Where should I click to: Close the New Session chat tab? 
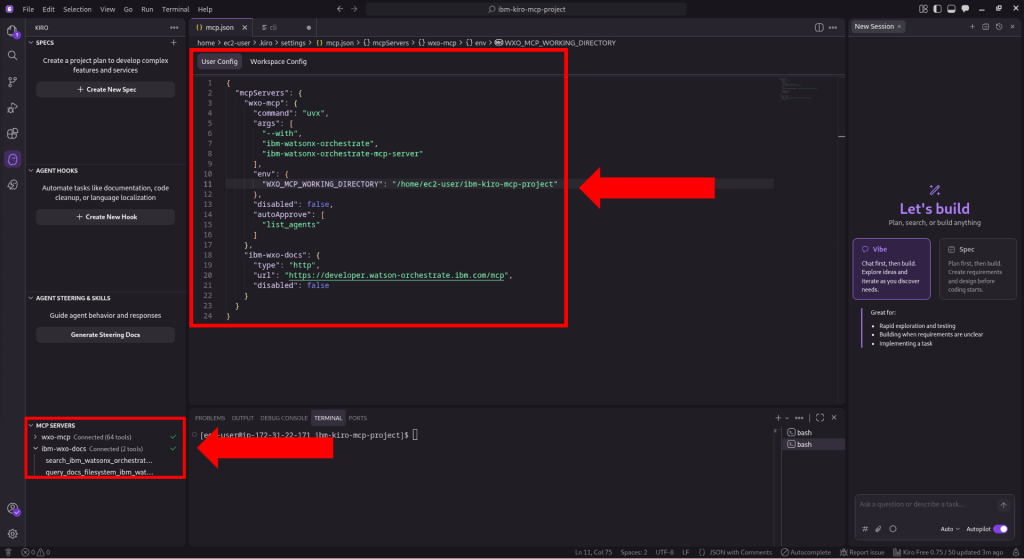coord(899,27)
